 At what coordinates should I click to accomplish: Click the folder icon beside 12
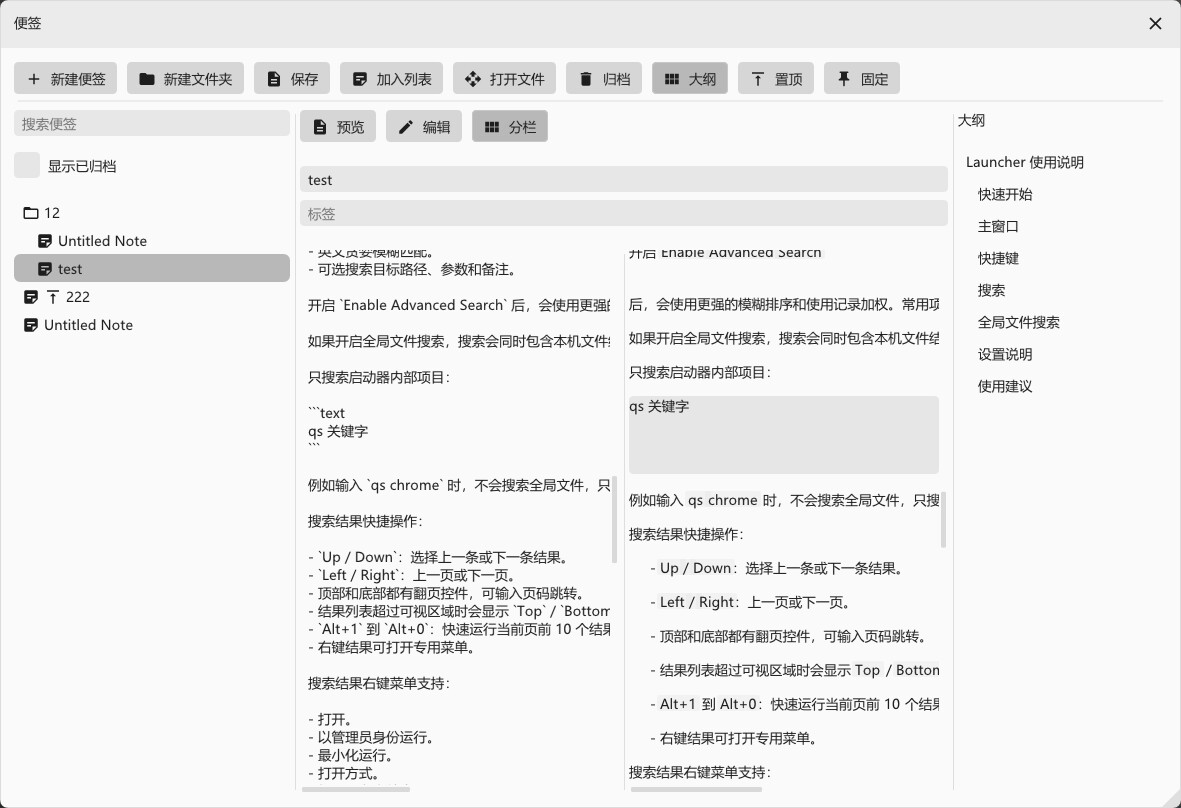31,213
